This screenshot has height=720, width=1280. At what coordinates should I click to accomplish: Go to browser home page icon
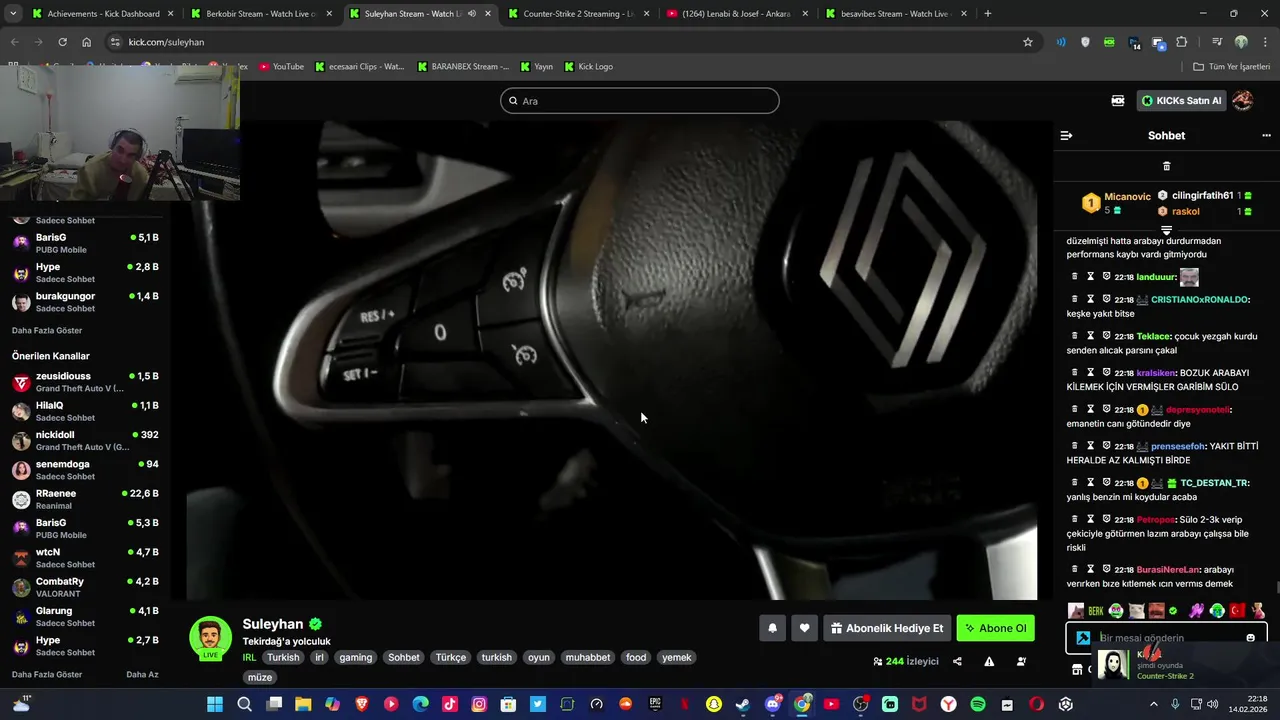click(x=86, y=42)
